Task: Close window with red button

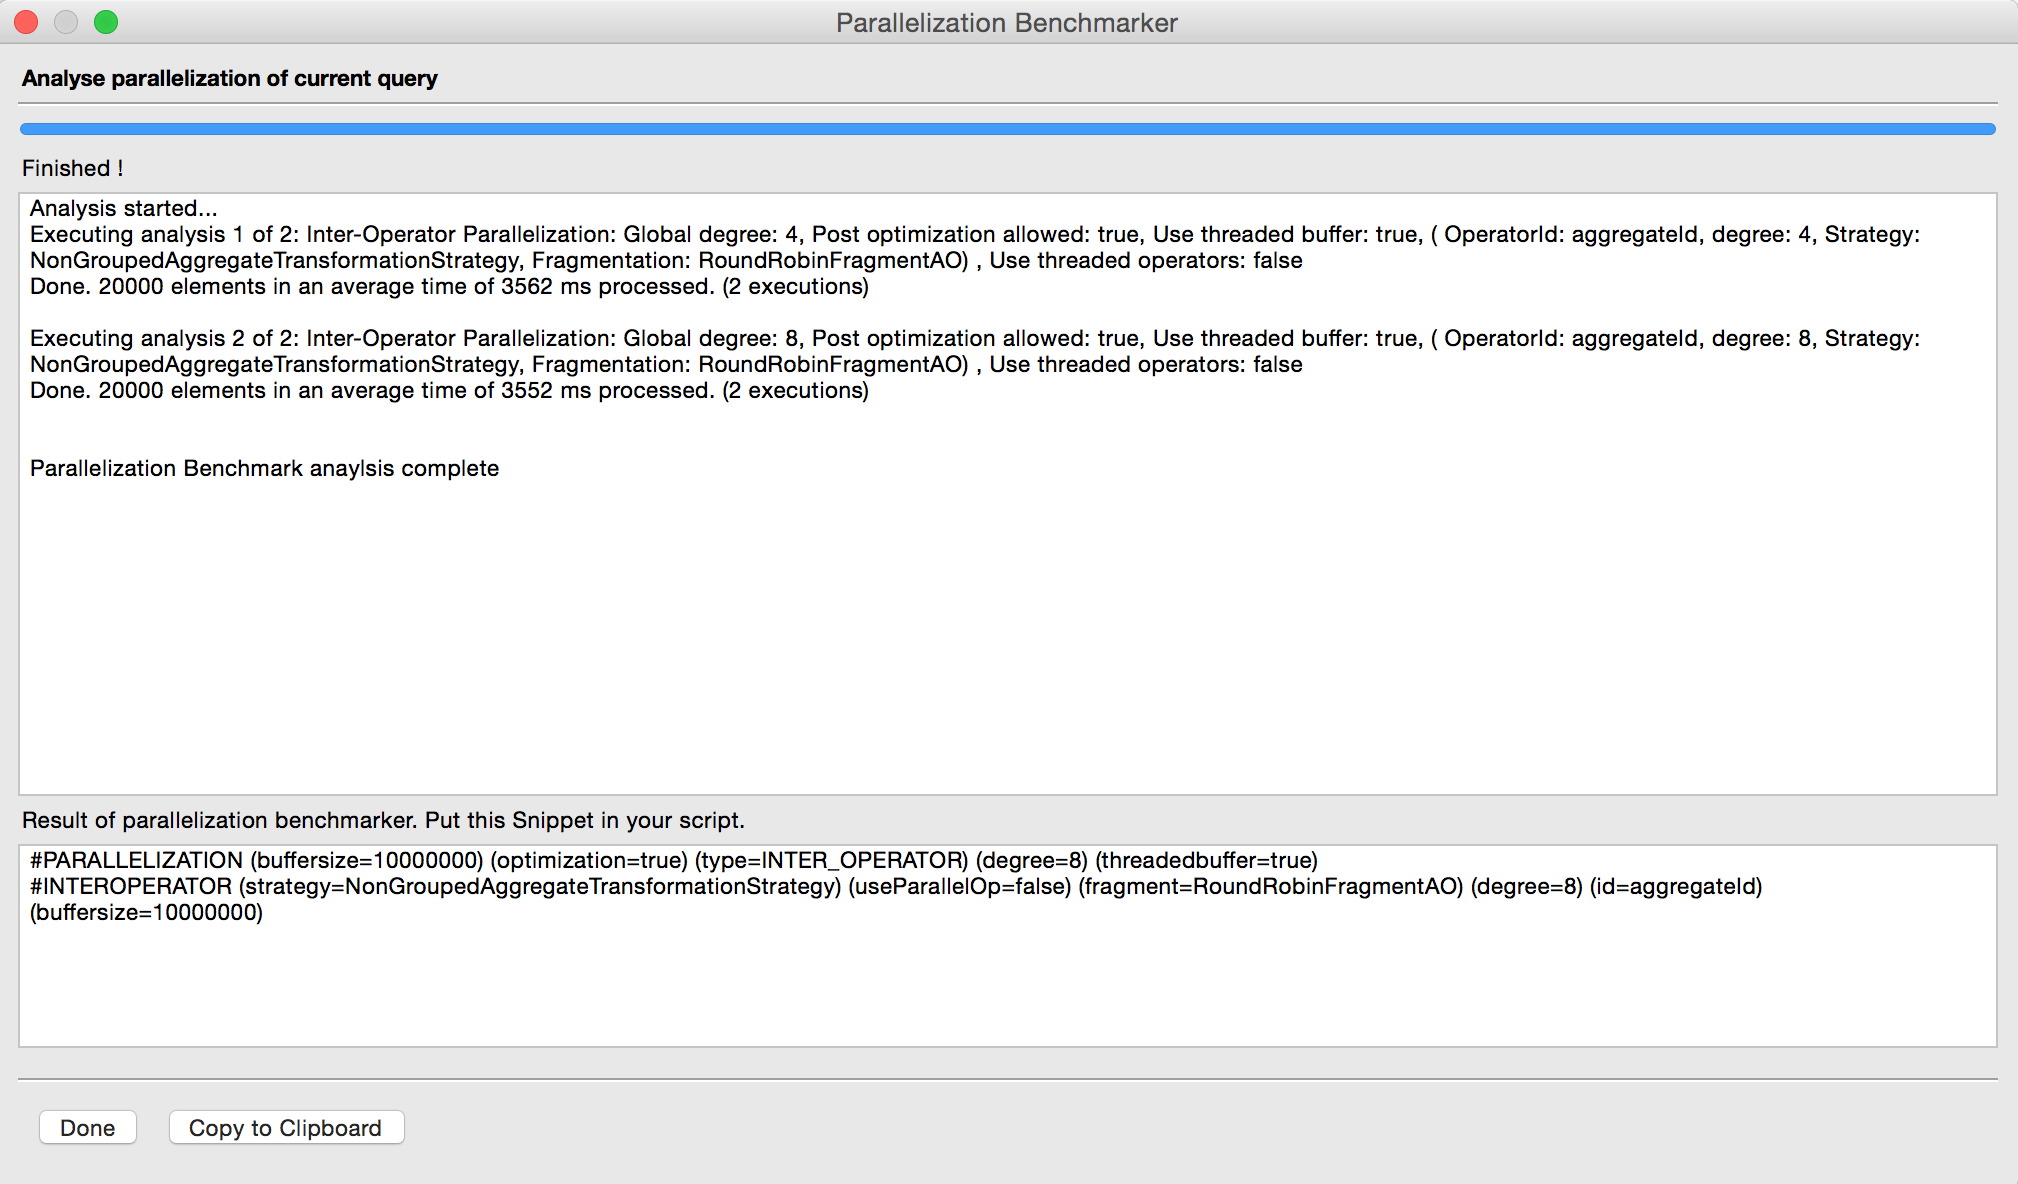Action: pyautogui.click(x=27, y=22)
